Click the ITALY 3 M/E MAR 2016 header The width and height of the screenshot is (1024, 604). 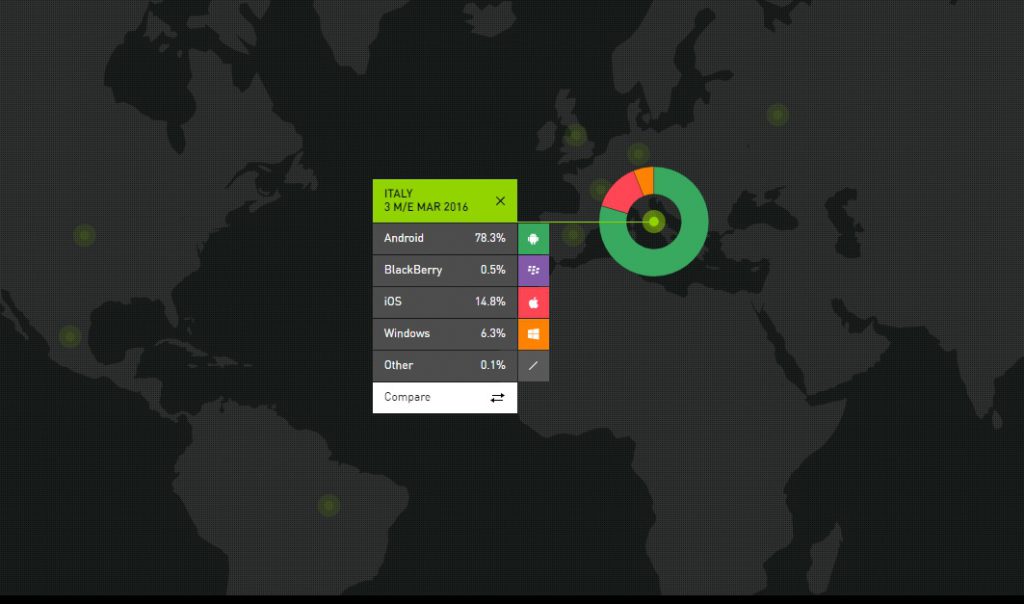click(x=445, y=200)
